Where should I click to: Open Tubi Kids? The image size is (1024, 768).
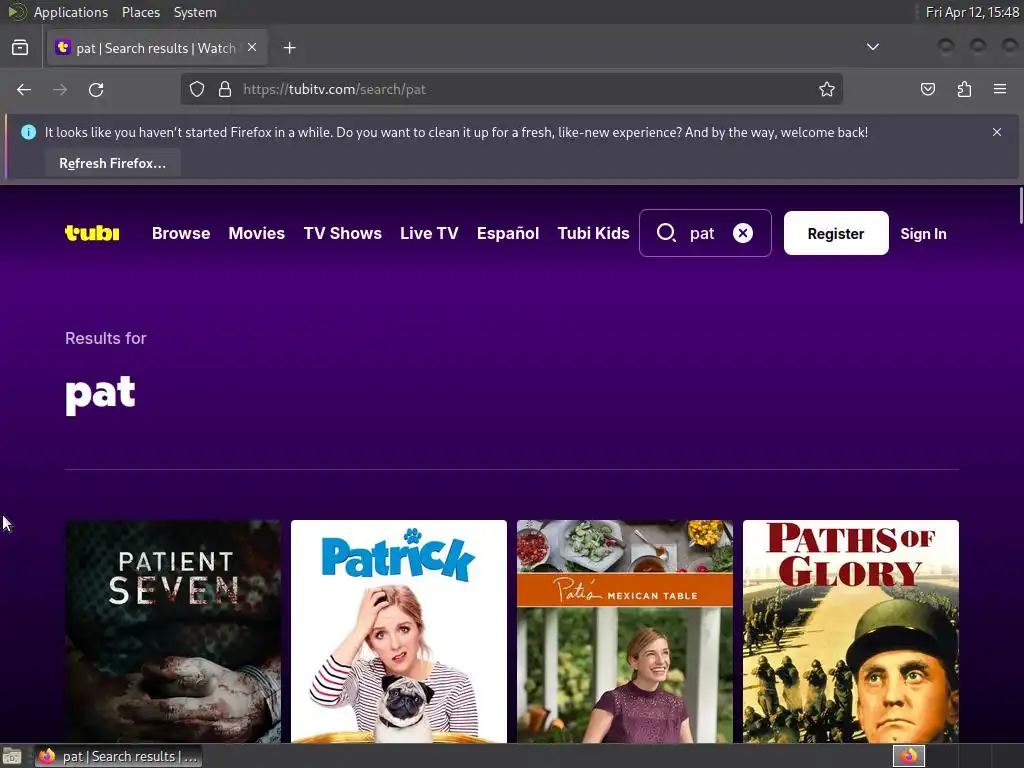click(x=594, y=233)
